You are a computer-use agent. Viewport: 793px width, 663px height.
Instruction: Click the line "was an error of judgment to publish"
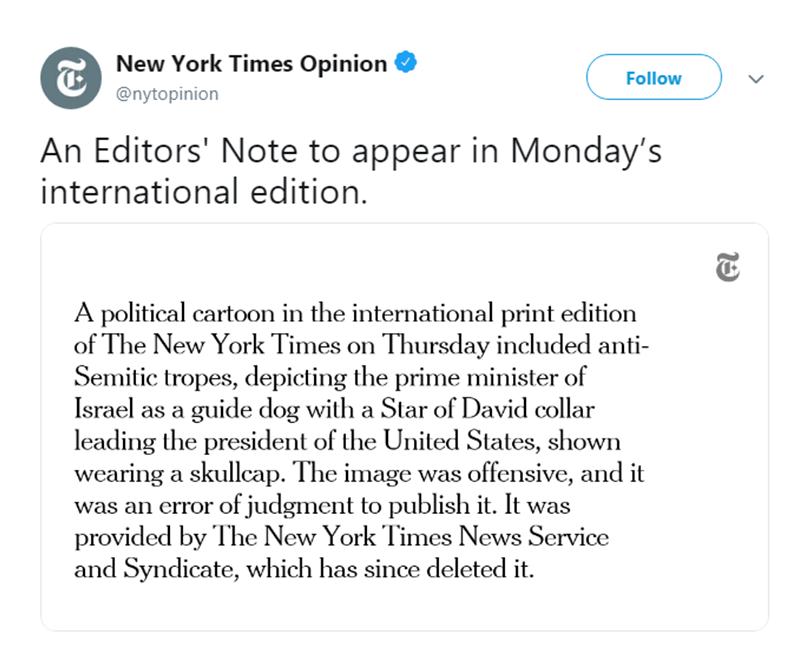click(x=323, y=506)
